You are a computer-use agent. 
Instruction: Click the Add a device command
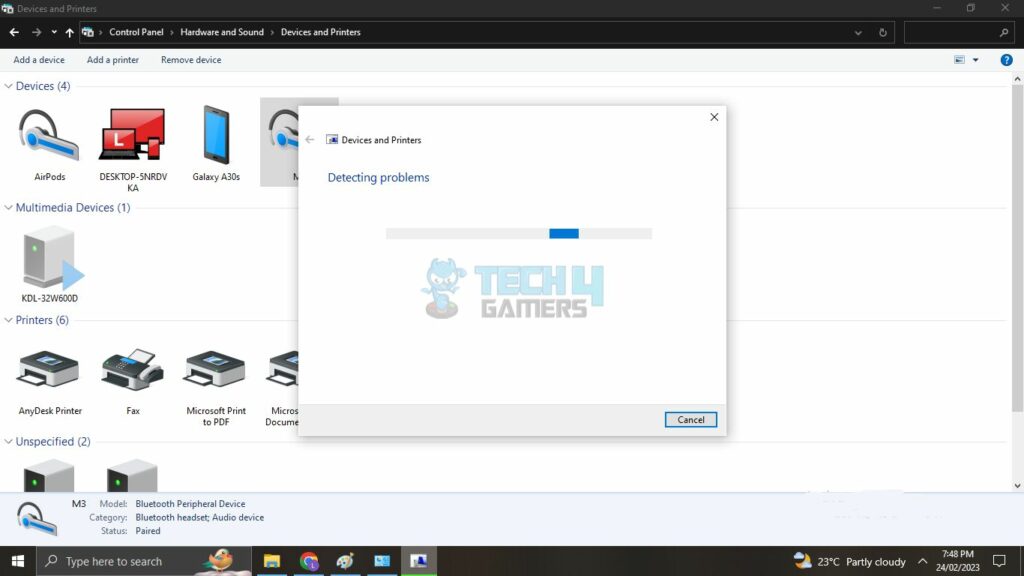tap(39, 59)
